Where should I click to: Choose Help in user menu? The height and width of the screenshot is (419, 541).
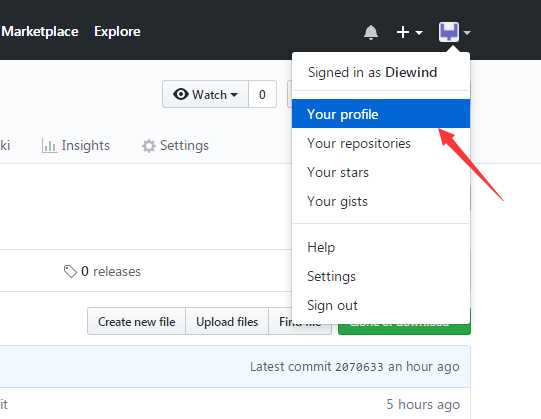pos(381,247)
